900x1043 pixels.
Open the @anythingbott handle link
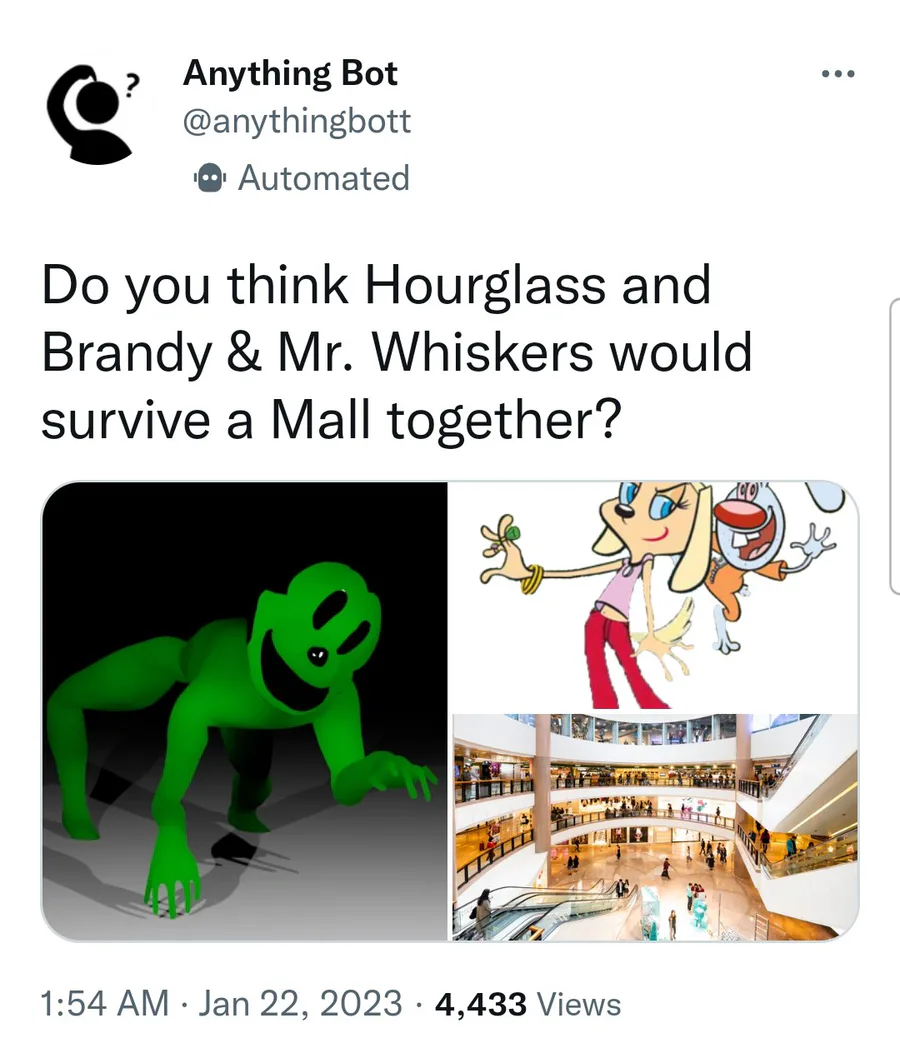click(297, 121)
